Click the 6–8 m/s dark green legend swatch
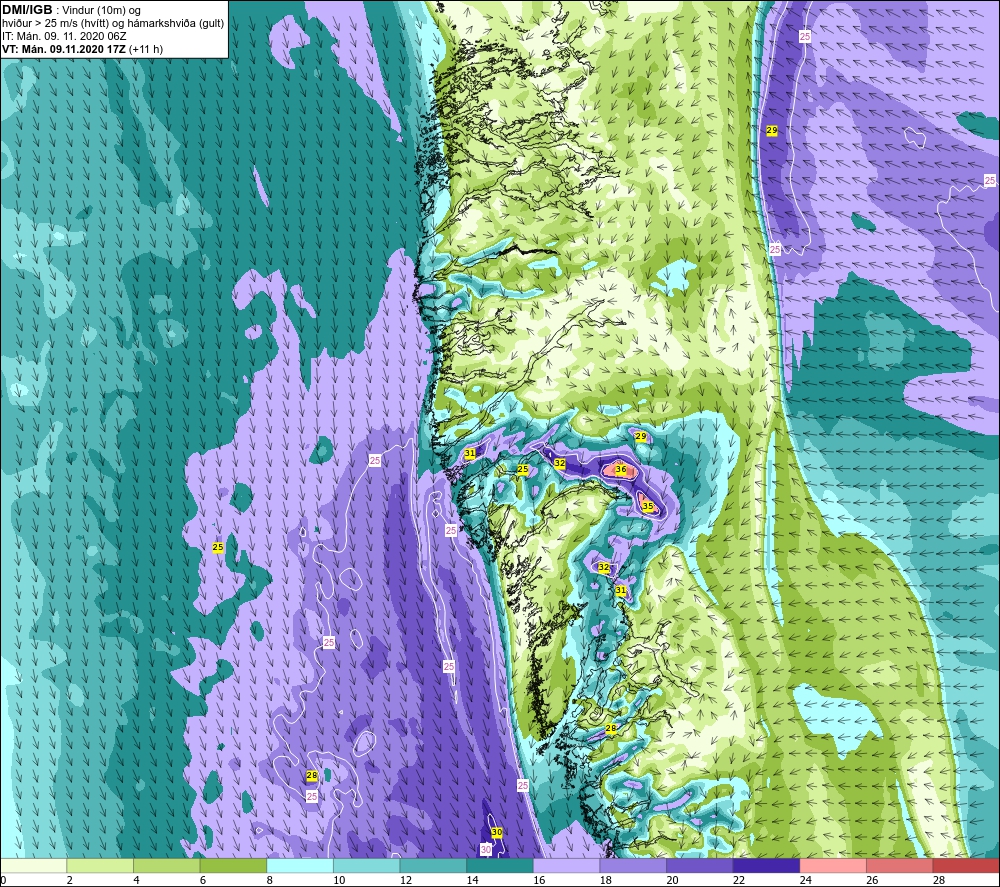 (233, 865)
